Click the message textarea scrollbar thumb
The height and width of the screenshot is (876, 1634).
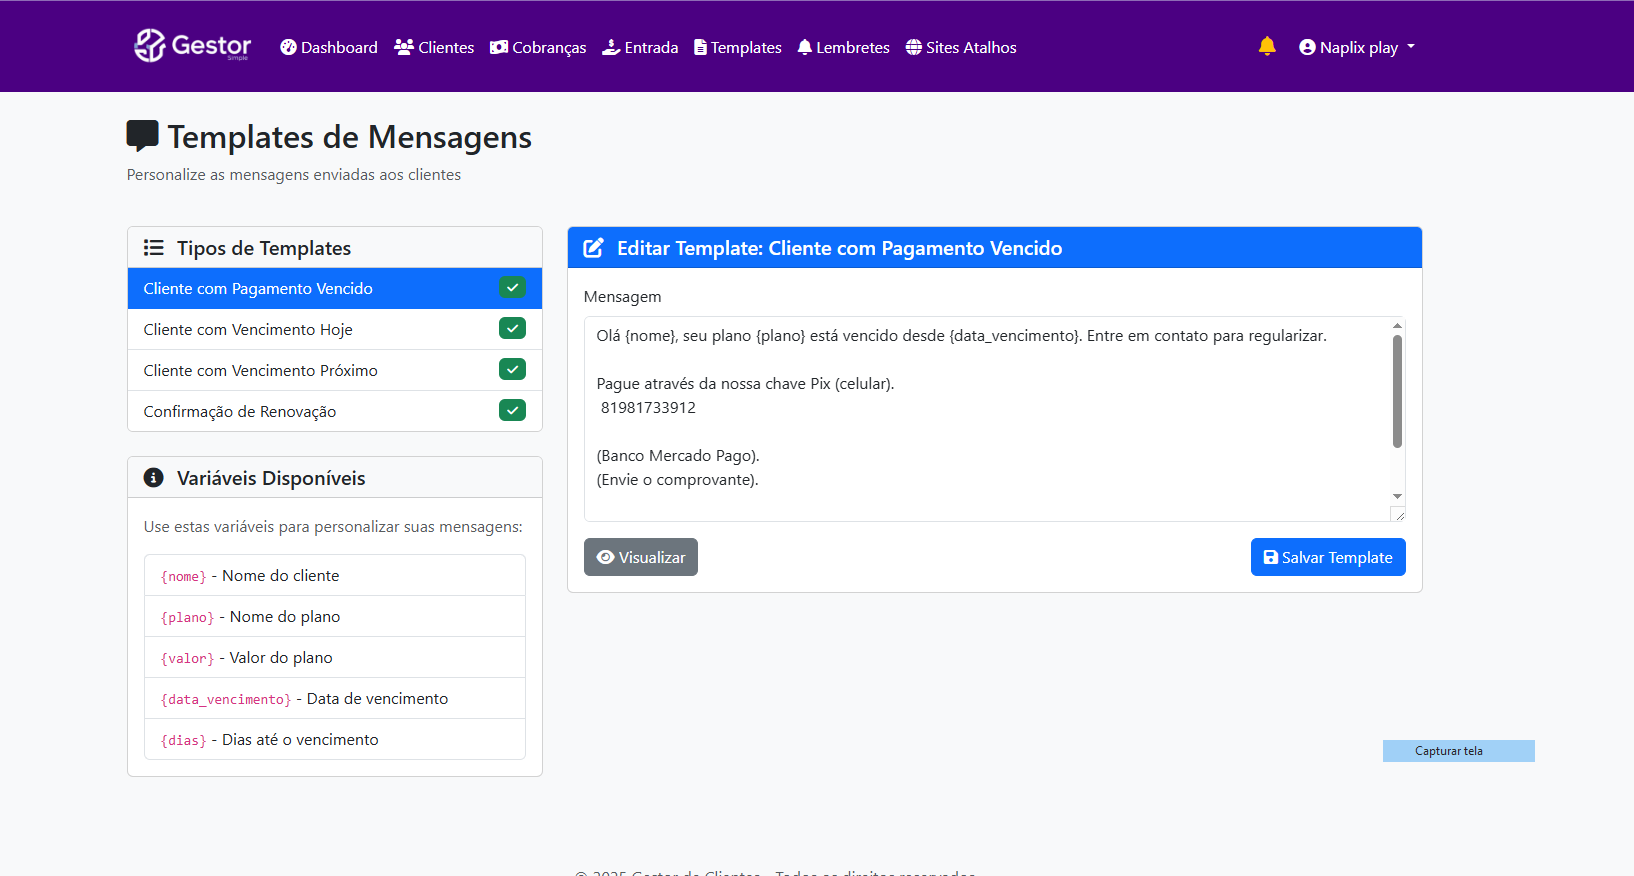(x=1397, y=390)
